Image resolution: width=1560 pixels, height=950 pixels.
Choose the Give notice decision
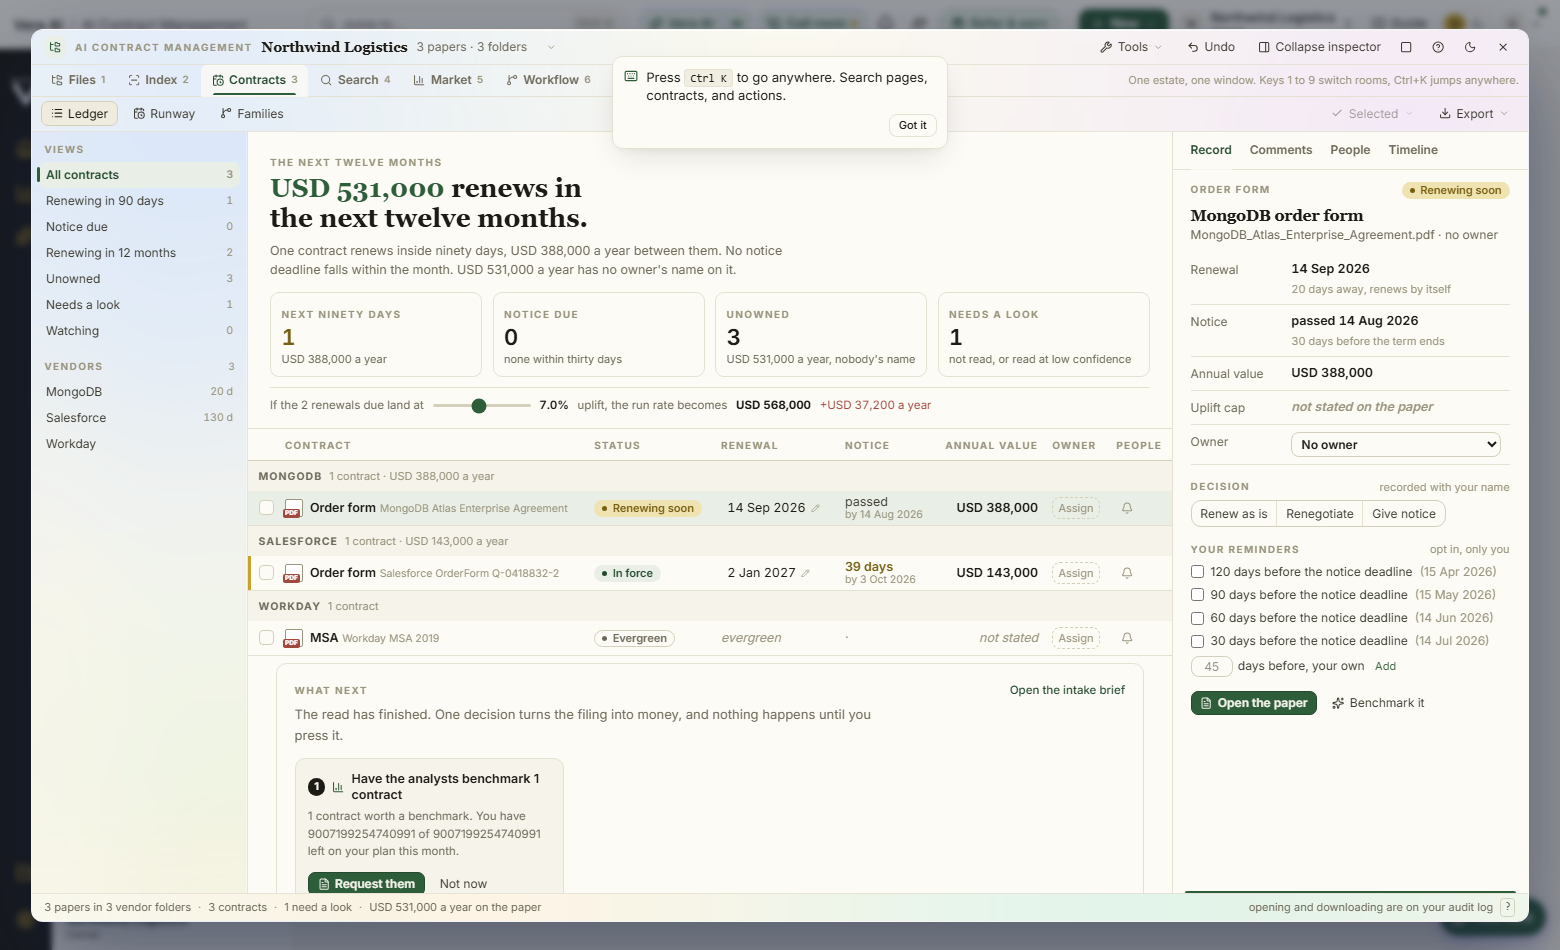1404,514
